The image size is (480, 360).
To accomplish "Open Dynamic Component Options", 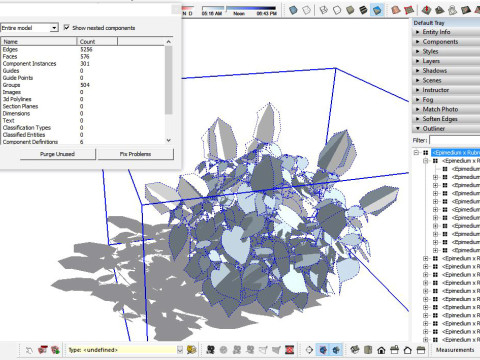I will 43,350.
